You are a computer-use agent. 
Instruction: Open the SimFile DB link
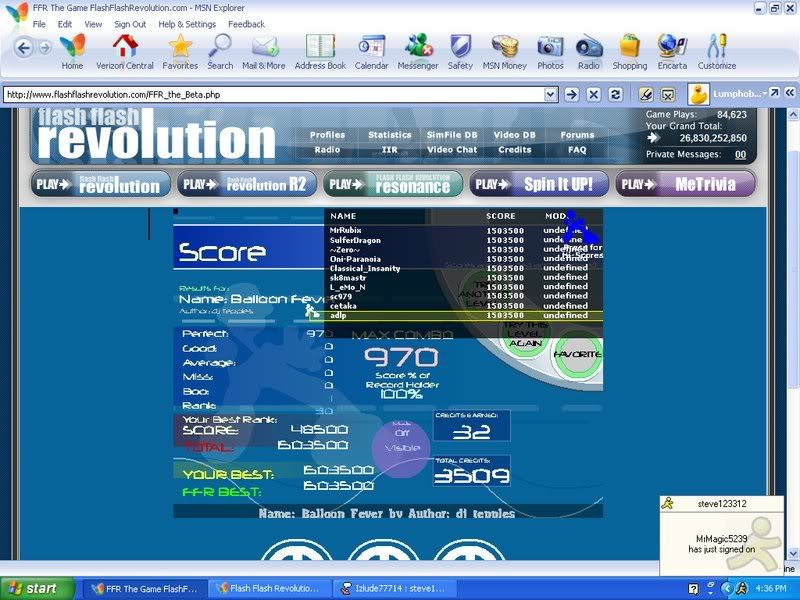coord(452,135)
